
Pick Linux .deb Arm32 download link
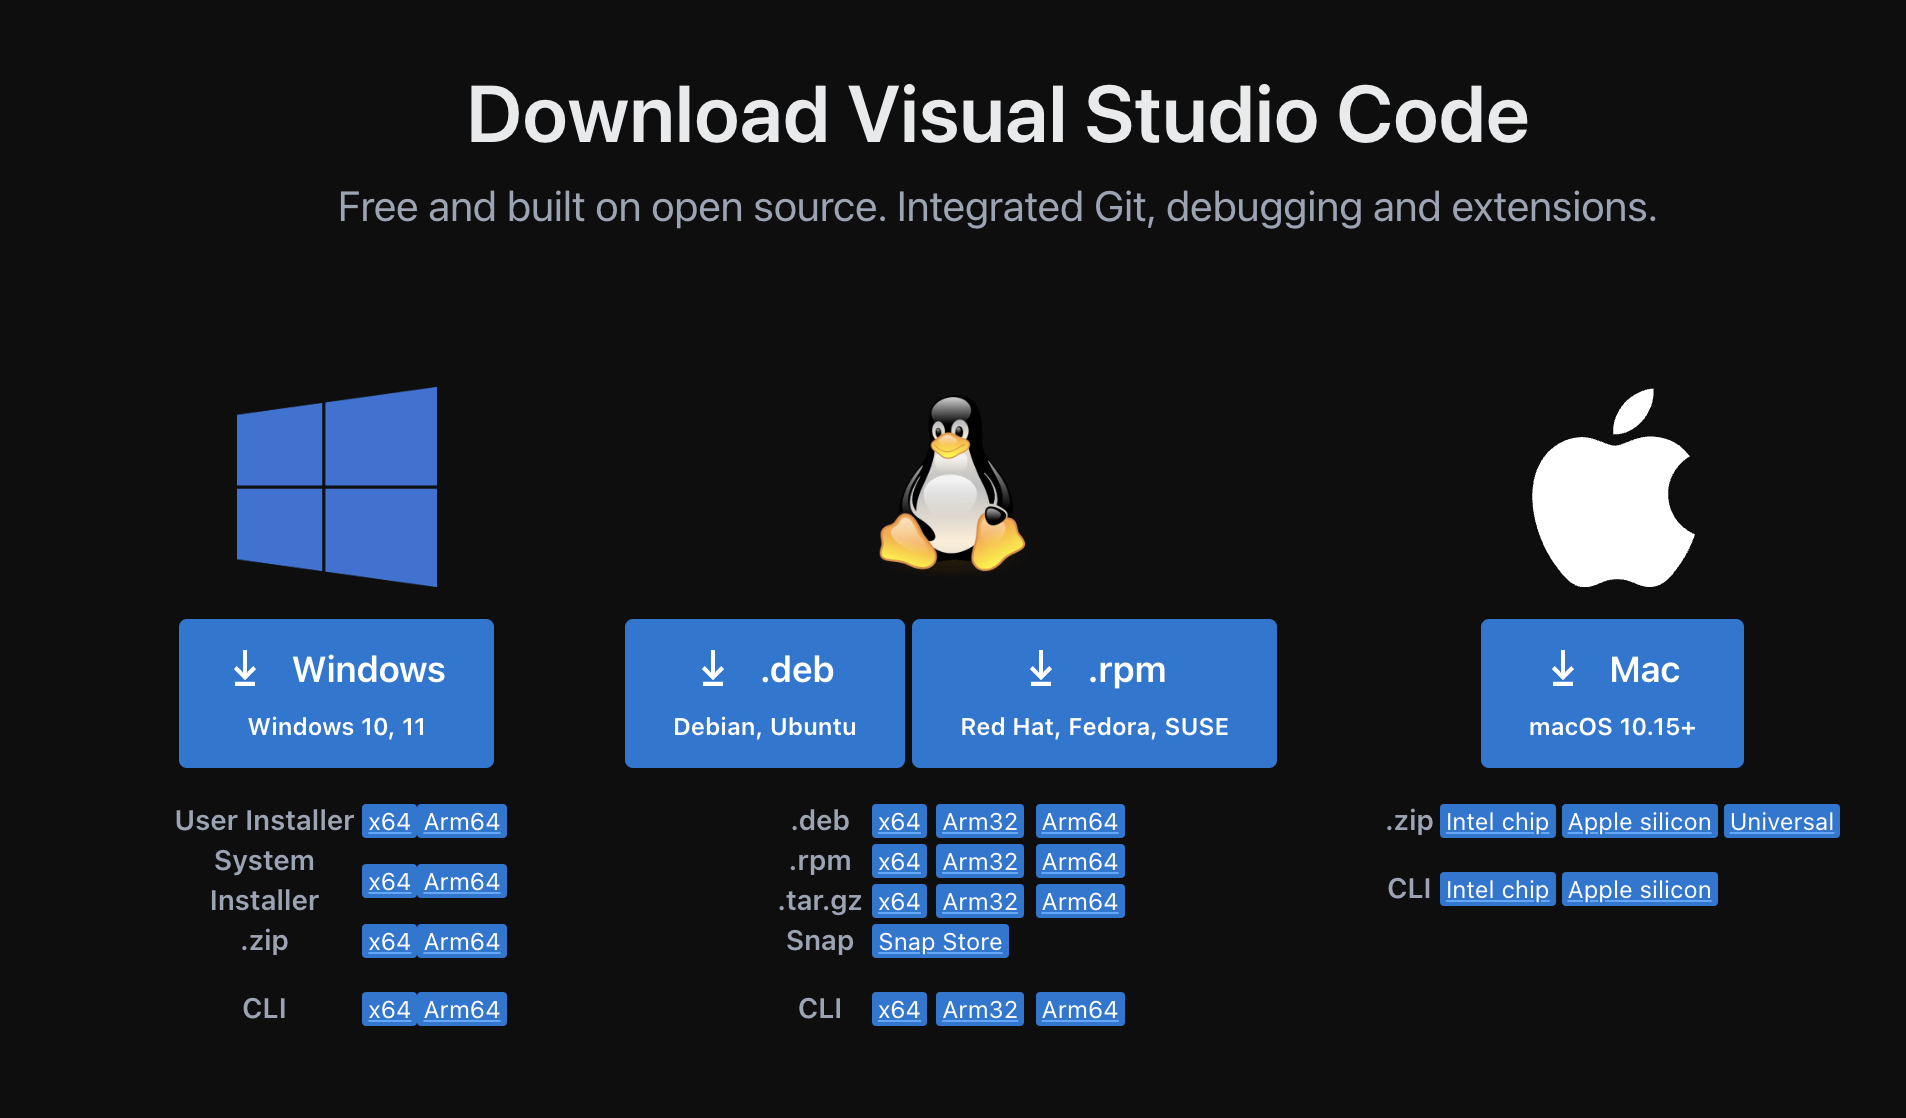point(979,822)
